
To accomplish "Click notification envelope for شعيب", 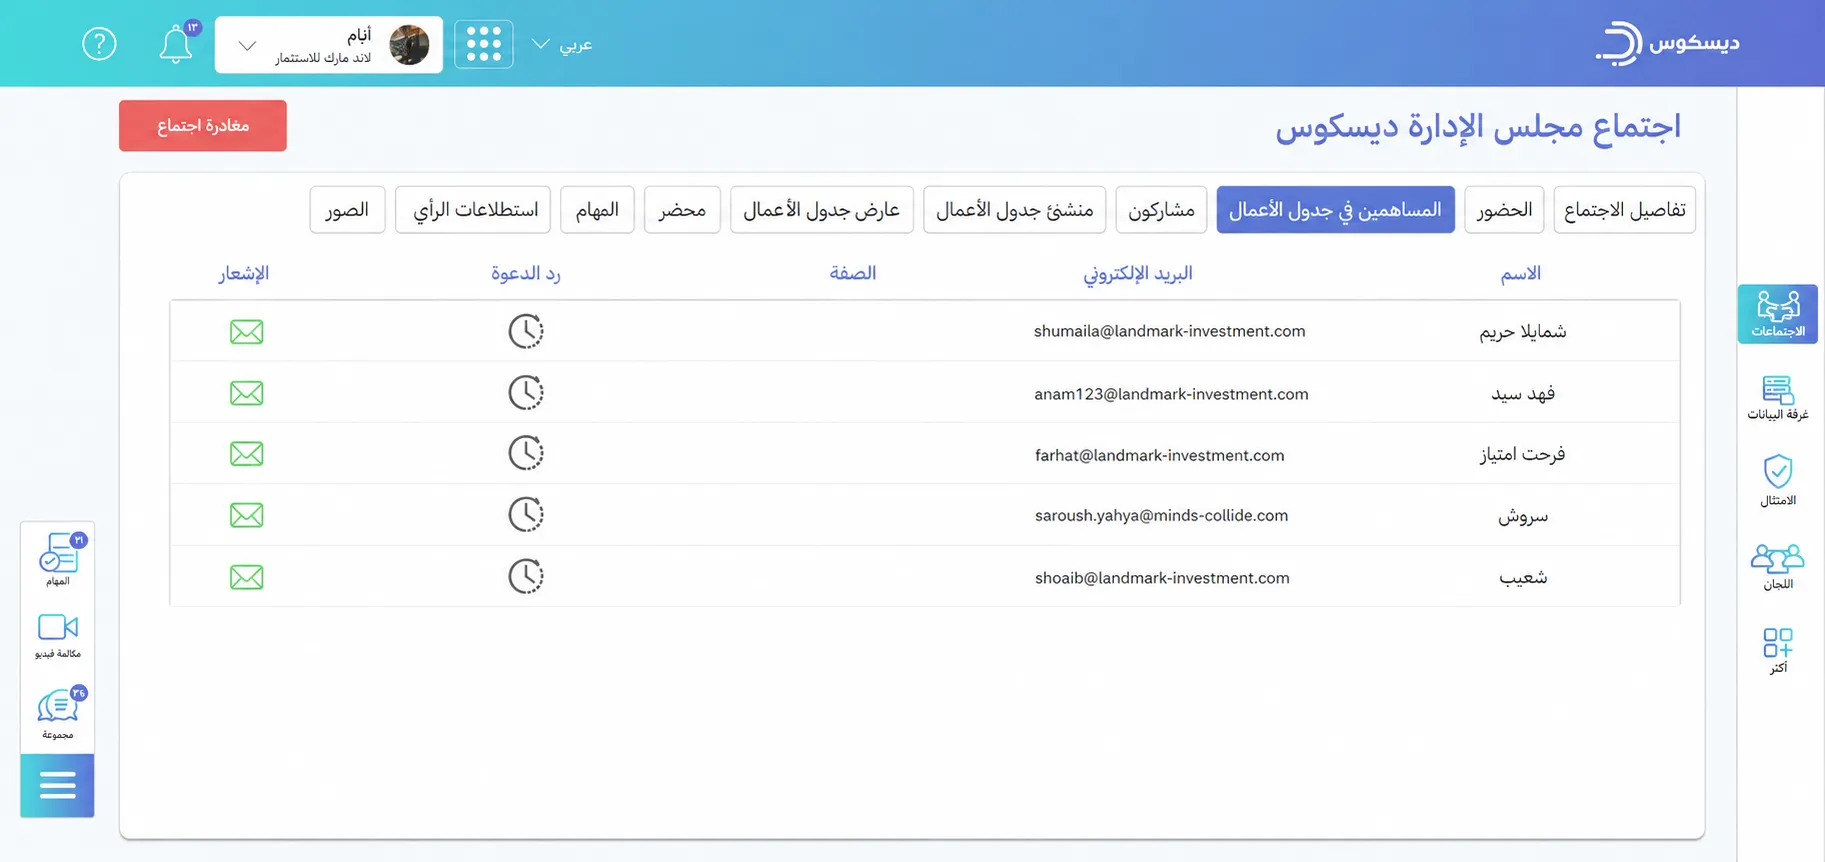I will 247,577.
